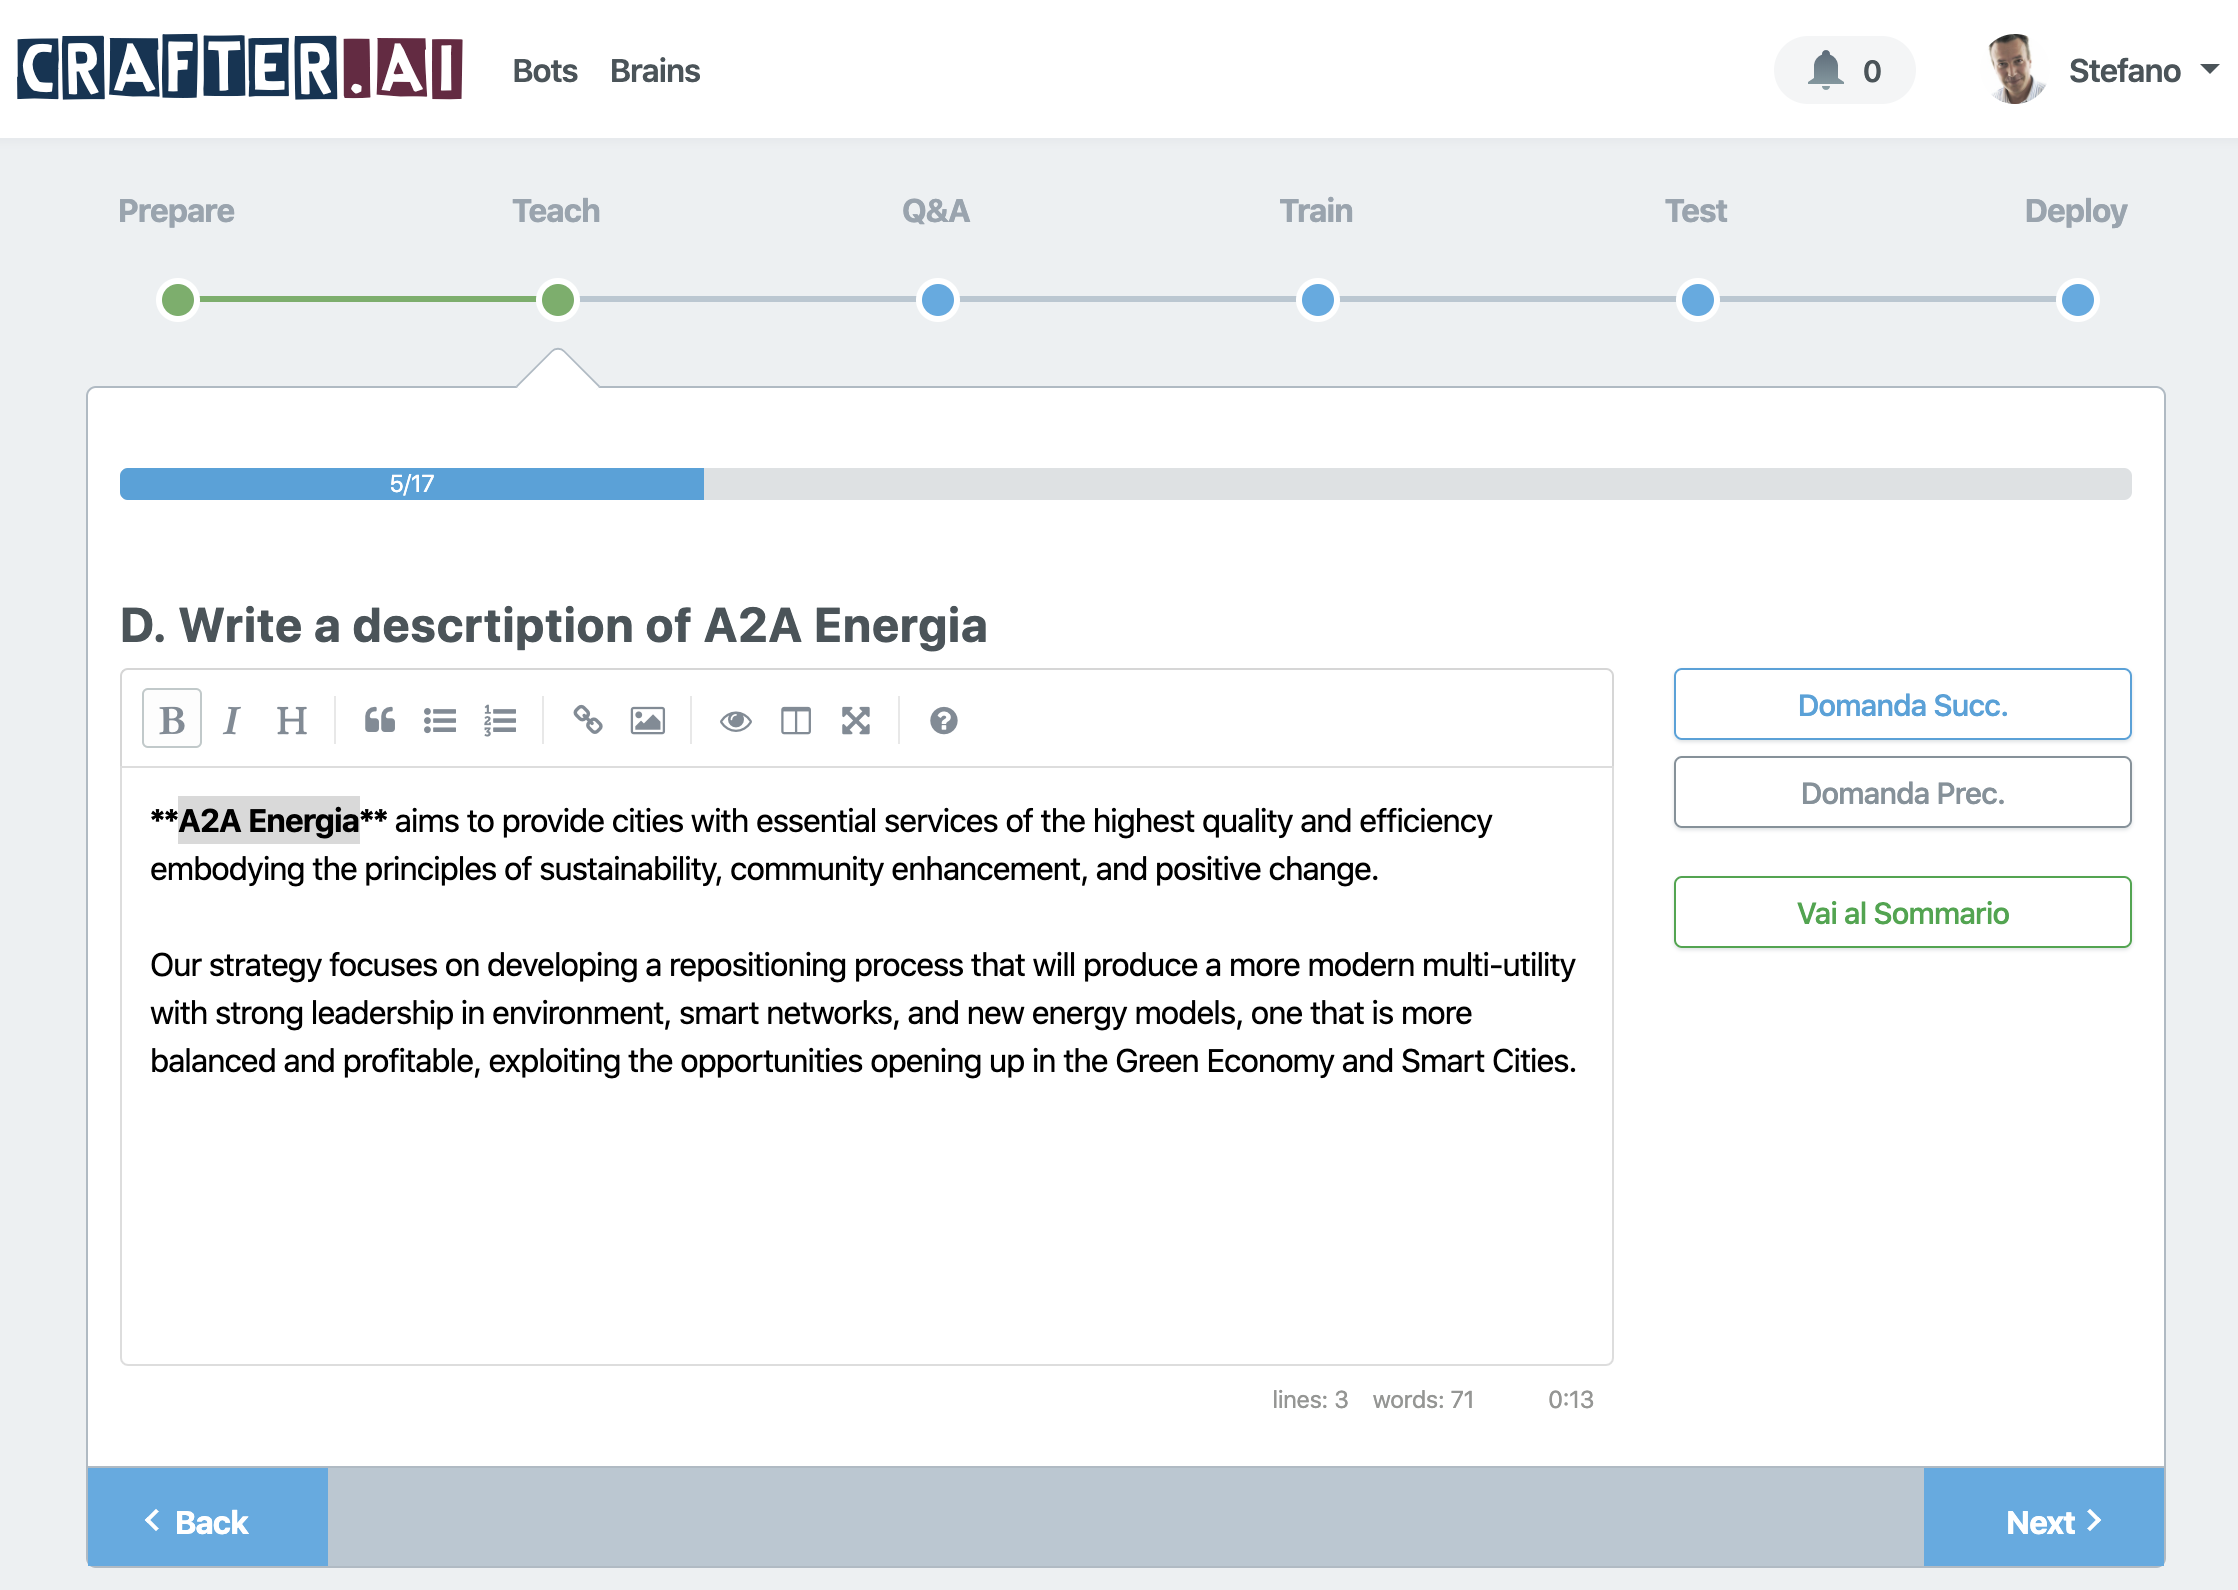2238x1590 pixels.
Task: Click the Domanda Prec. button
Action: [x=1903, y=793]
